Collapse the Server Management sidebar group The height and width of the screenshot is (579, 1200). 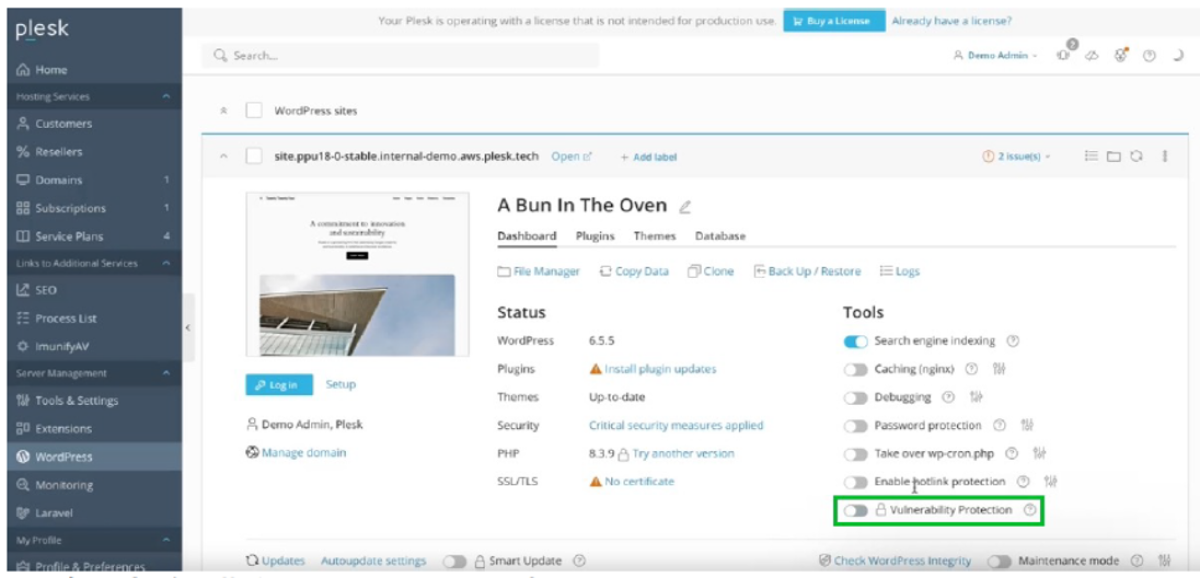pyautogui.click(x=166, y=373)
